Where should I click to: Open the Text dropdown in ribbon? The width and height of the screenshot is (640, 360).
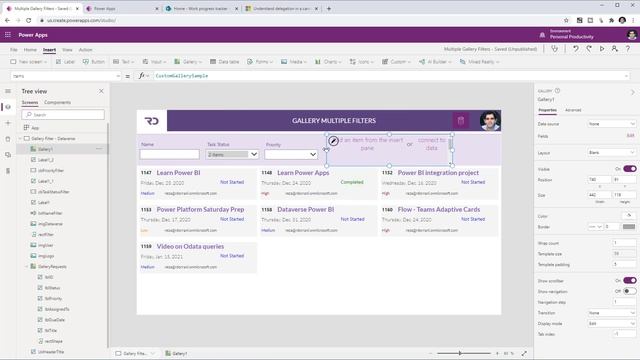click(x=124, y=62)
